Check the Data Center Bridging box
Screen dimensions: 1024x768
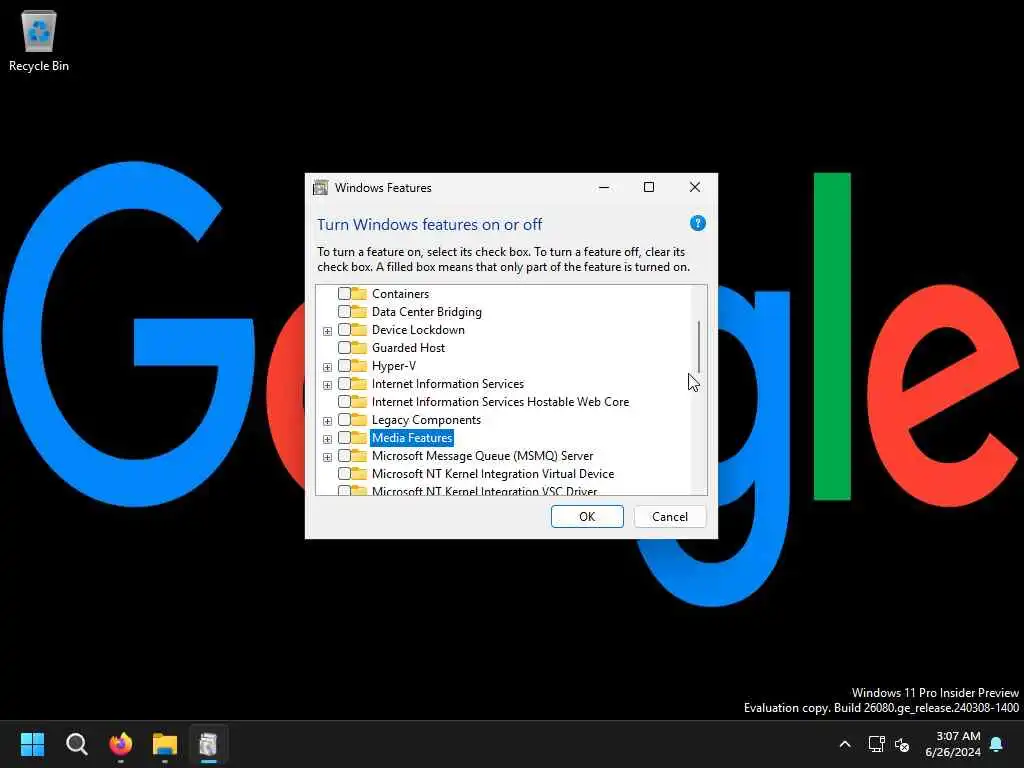(x=344, y=312)
